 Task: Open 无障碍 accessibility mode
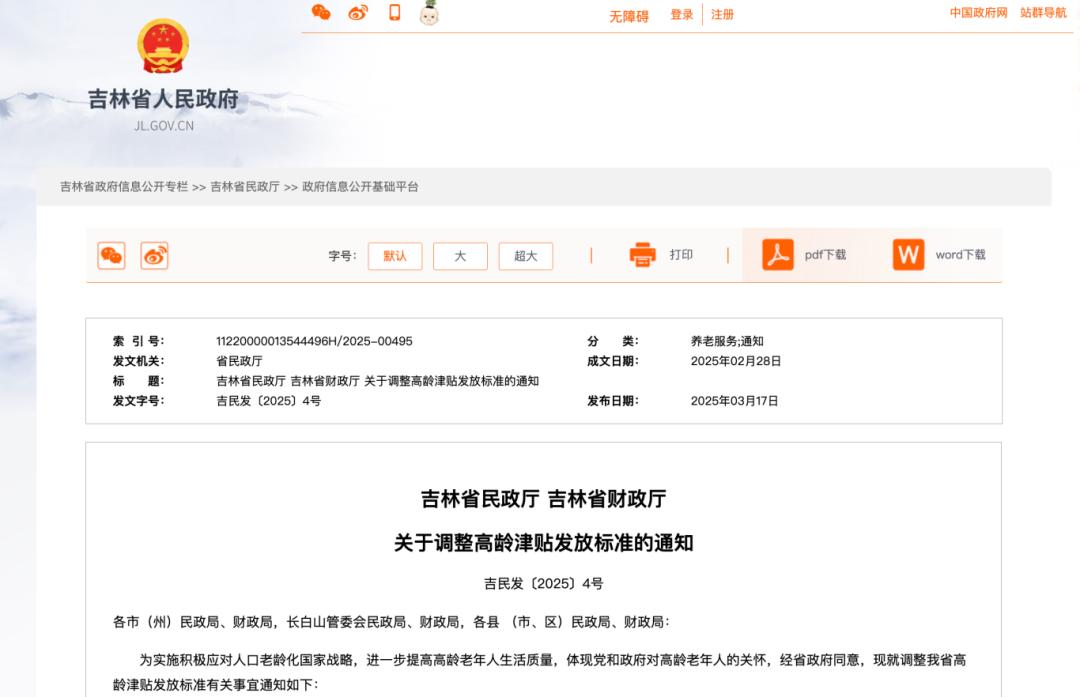(629, 16)
